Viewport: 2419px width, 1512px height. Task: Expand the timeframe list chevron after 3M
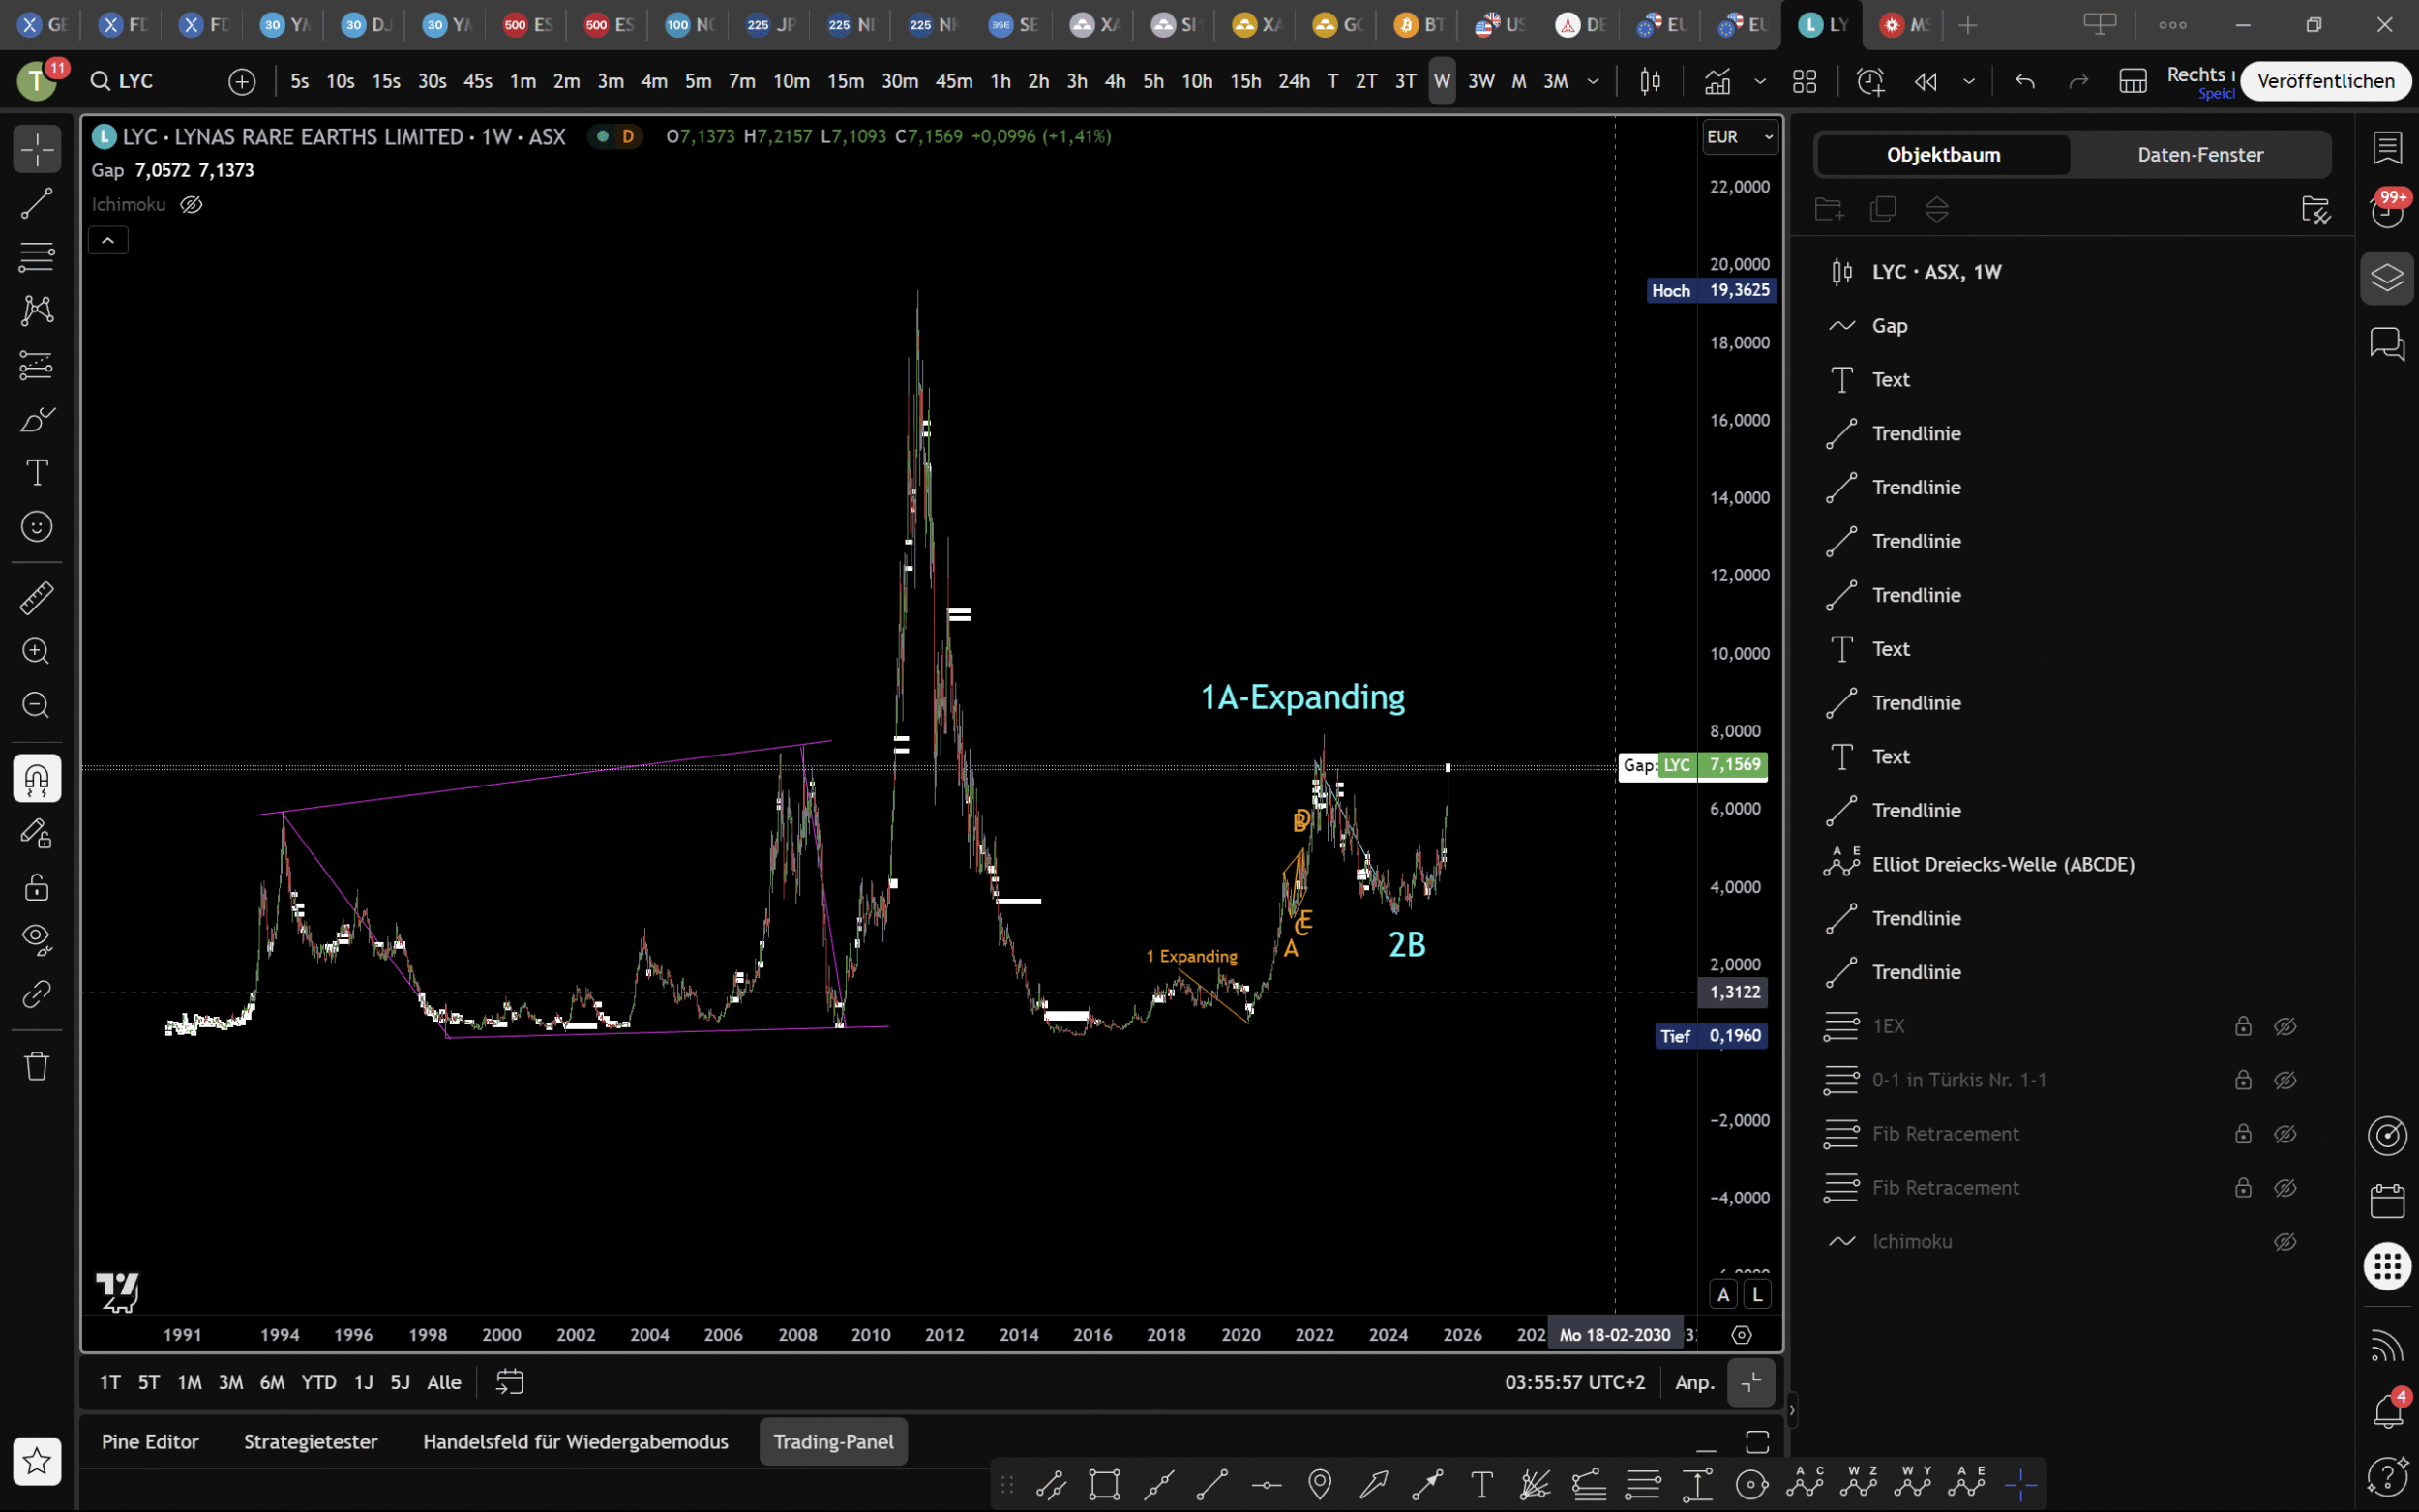click(1593, 81)
